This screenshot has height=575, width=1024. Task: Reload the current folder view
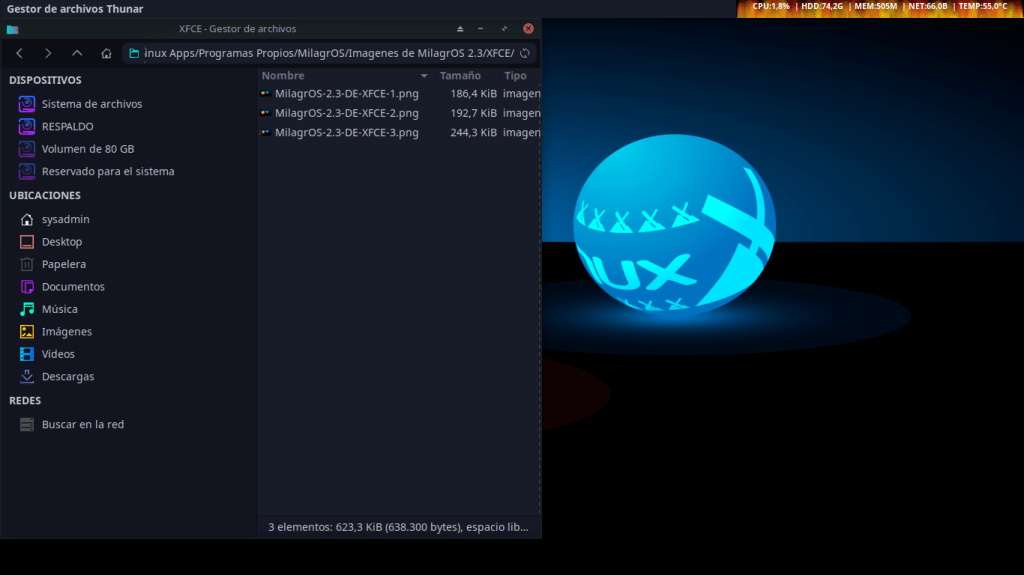point(525,53)
